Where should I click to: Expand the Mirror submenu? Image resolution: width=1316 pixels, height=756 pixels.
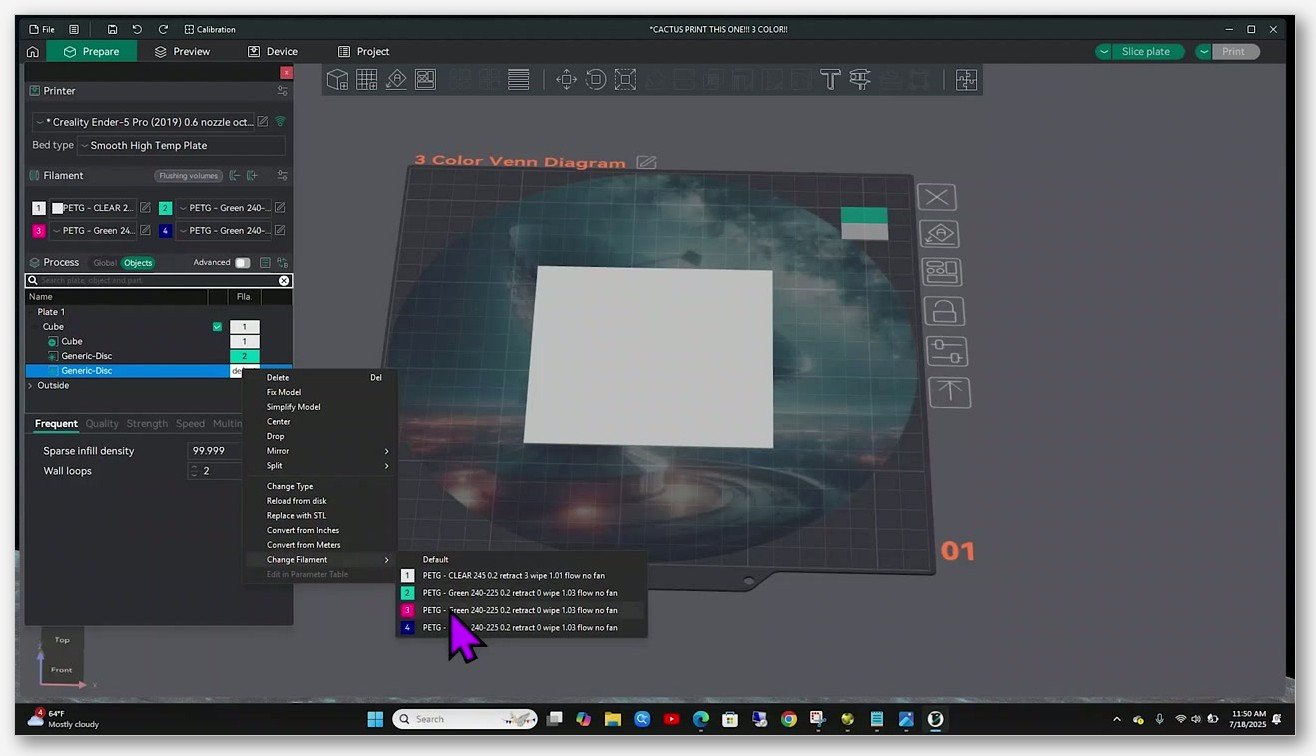pyautogui.click(x=326, y=451)
